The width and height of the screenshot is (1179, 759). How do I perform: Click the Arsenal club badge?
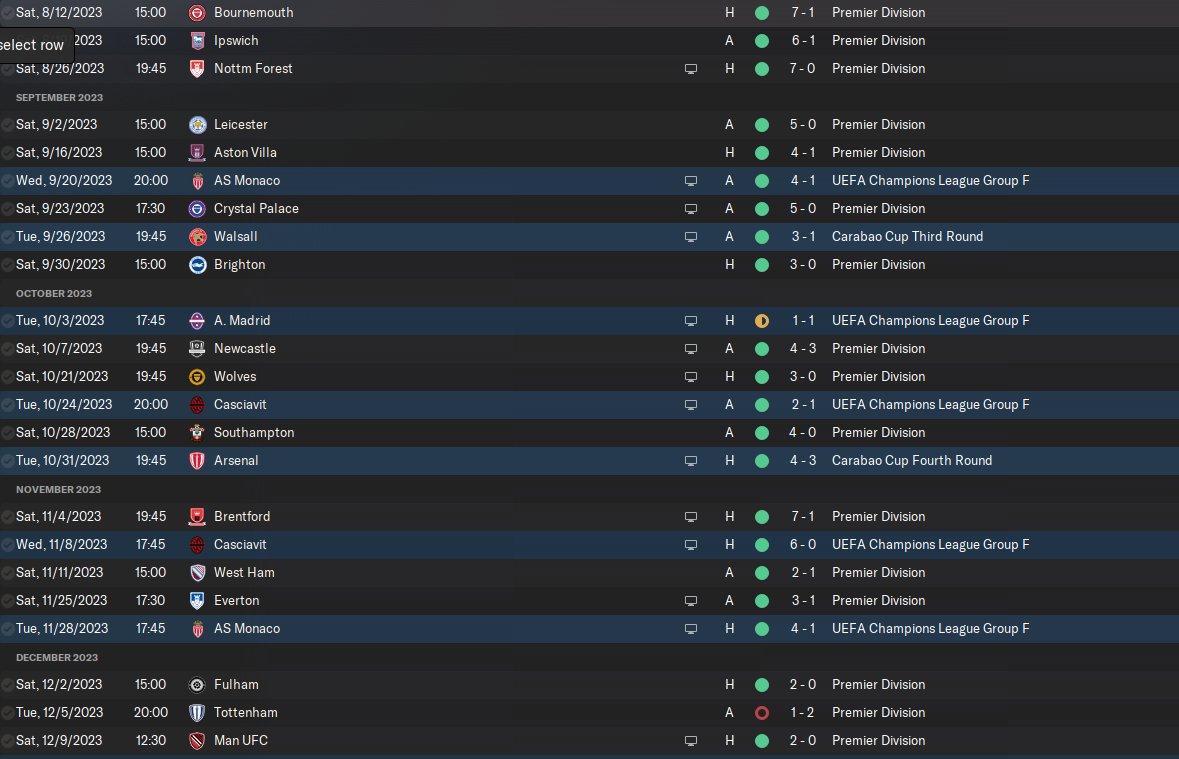point(197,461)
